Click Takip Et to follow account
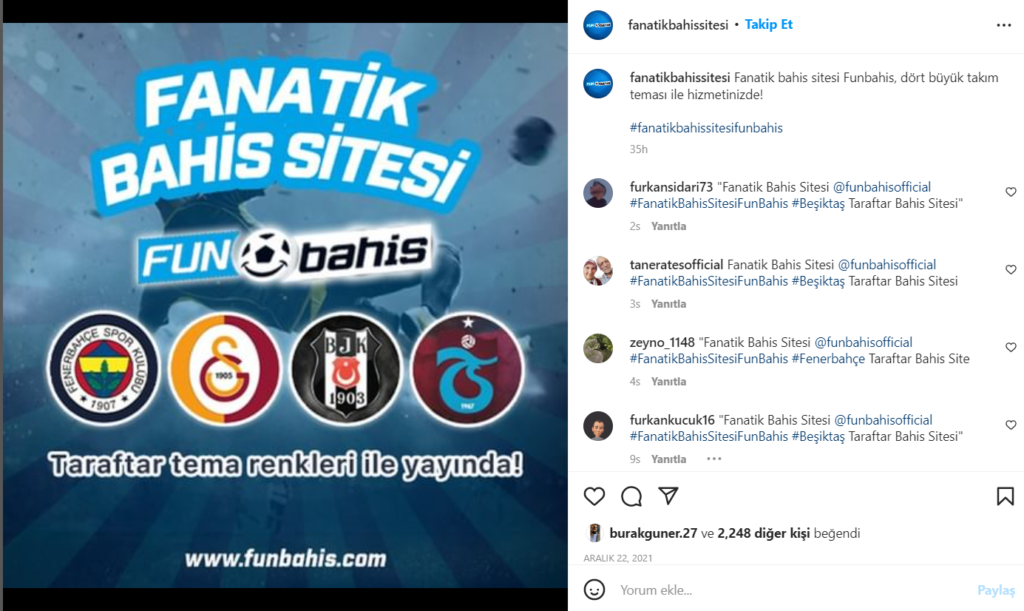Image resolution: width=1024 pixels, height=611 pixels. [769, 24]
